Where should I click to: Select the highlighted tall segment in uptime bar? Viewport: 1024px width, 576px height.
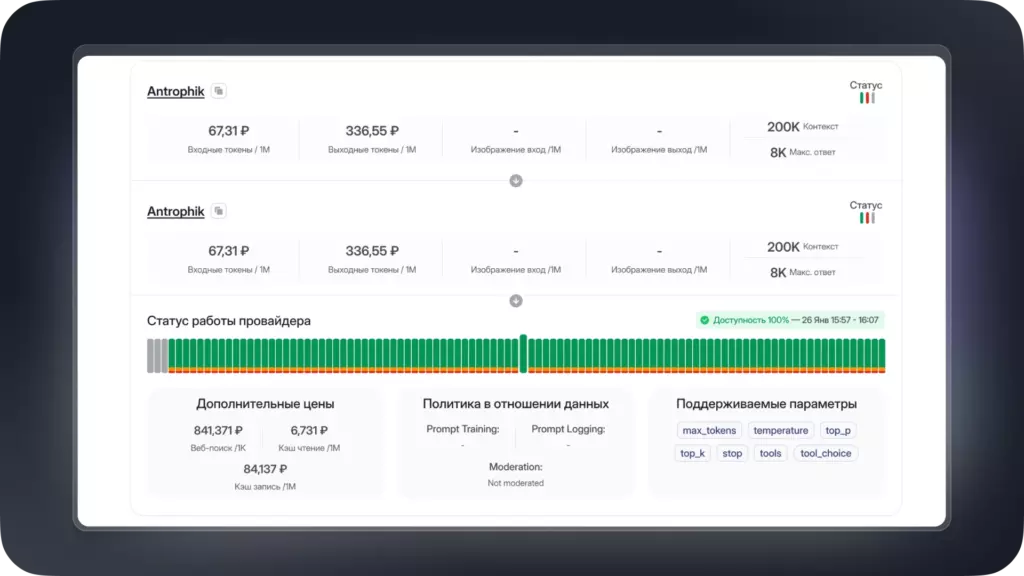(x=523, y=353)
